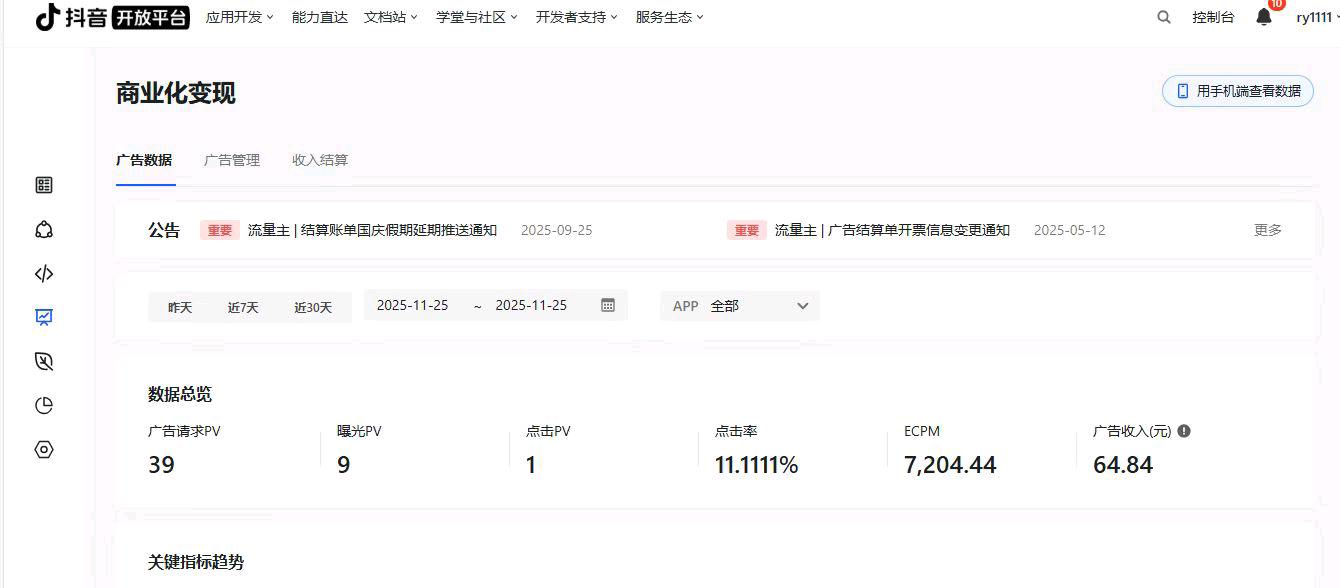Viewport: 1340px width, 588px height.
Task: Click the top sidebar list panel icon
Action: coord(43,184)
